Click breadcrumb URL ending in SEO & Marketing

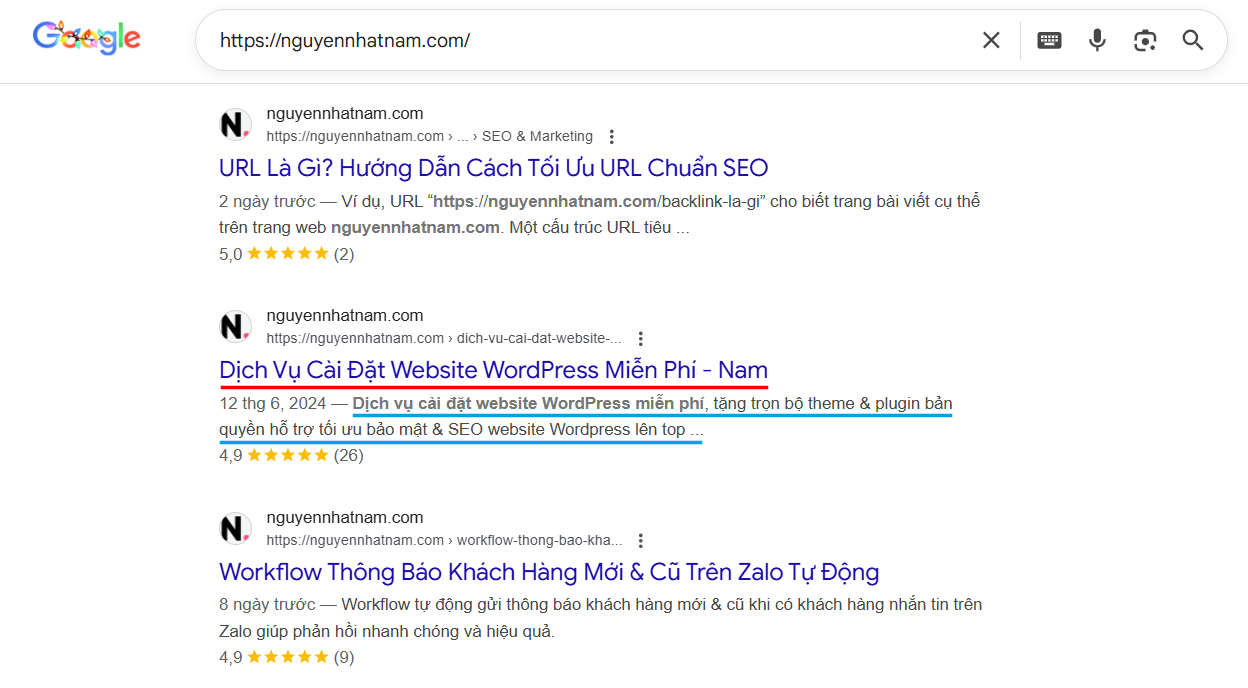[430, 137]
